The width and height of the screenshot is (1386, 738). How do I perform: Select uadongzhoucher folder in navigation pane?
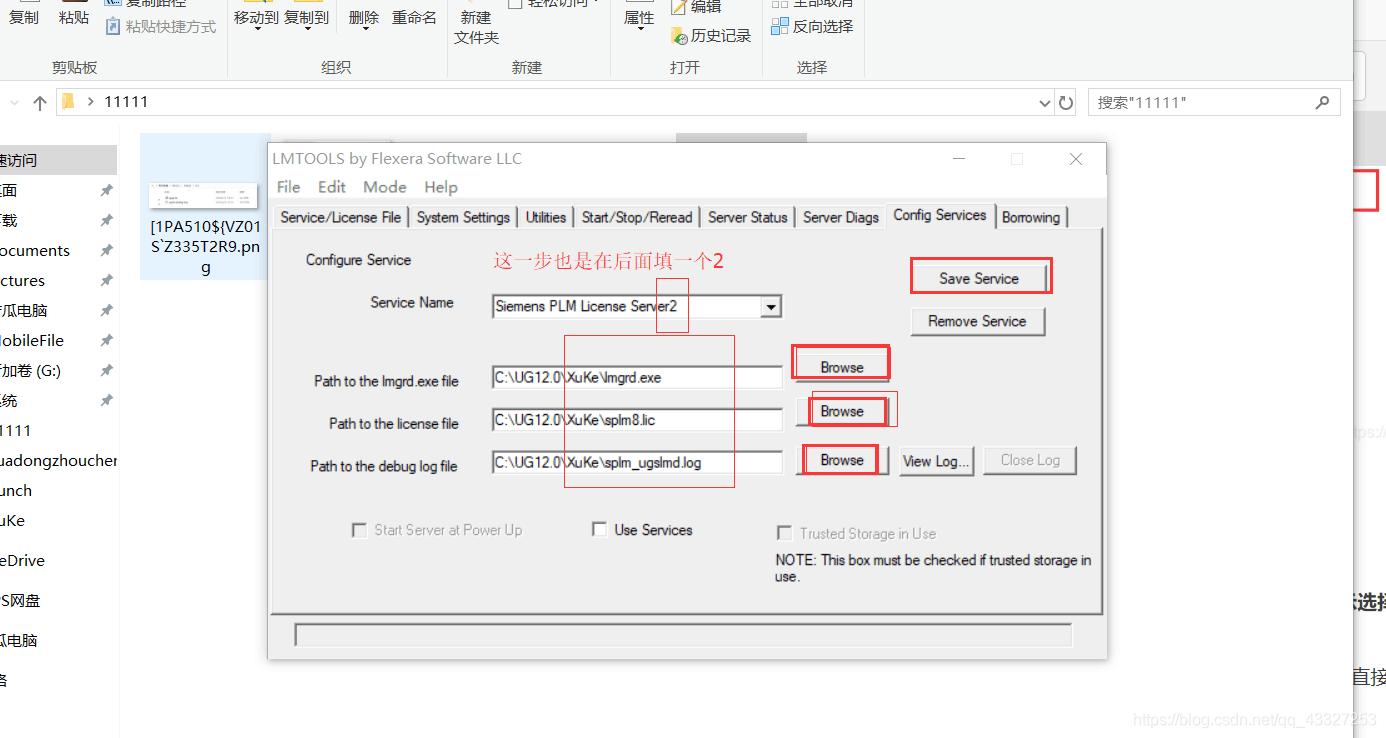[x=59, y=460]
